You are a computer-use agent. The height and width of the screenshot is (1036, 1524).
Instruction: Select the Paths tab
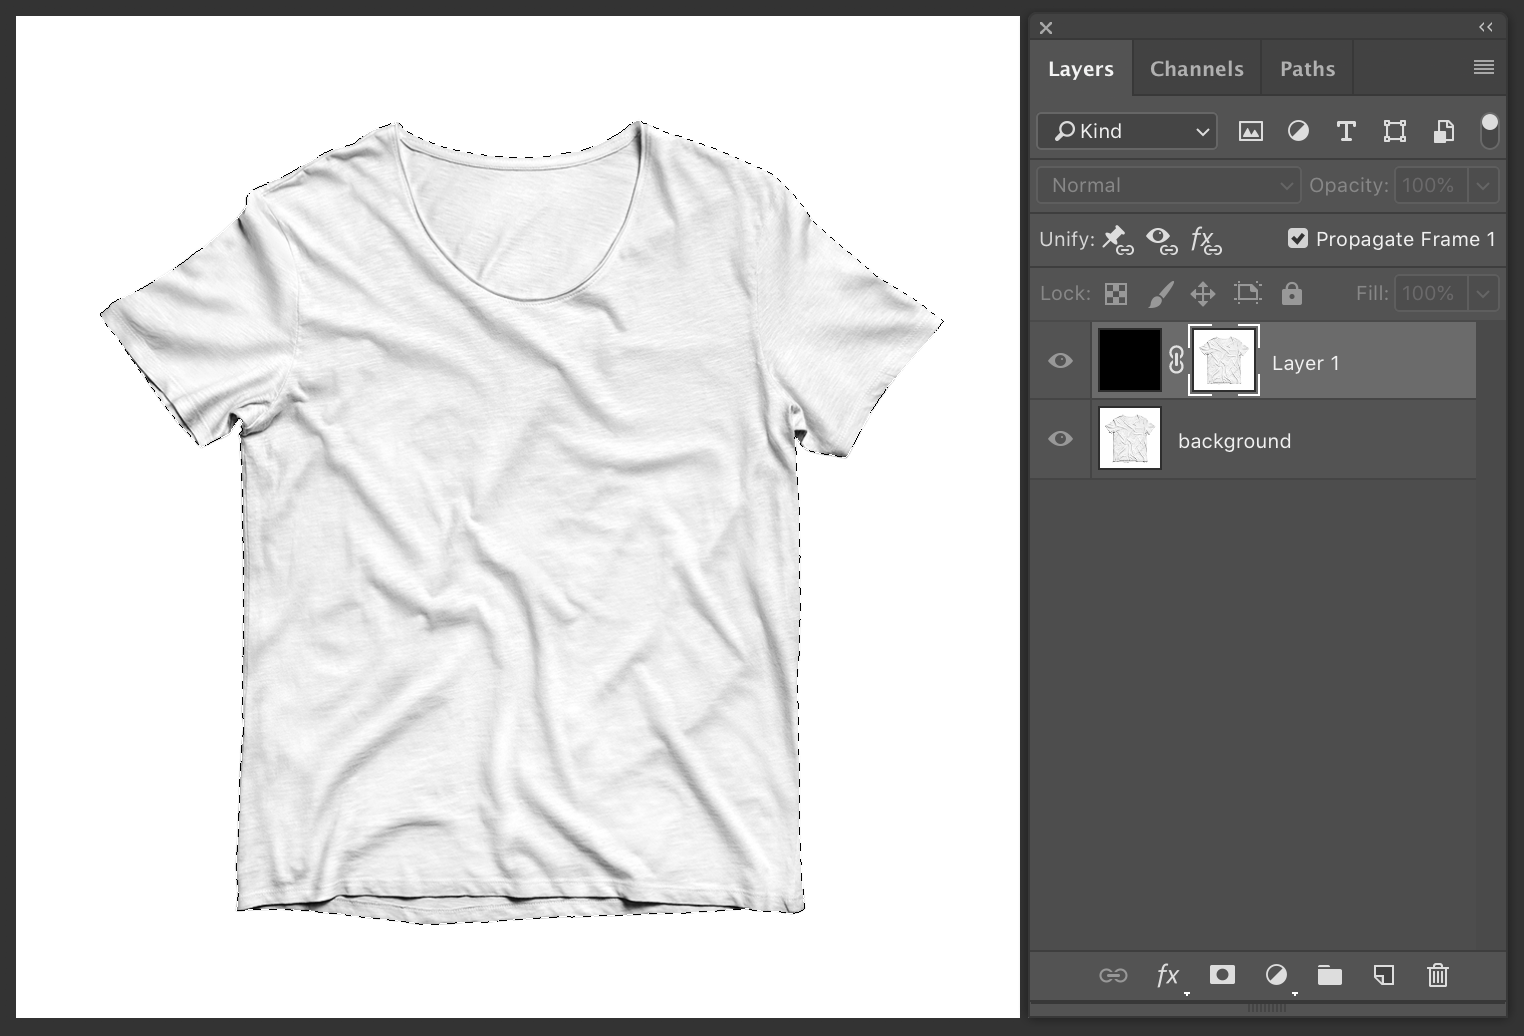(1307, 68)
